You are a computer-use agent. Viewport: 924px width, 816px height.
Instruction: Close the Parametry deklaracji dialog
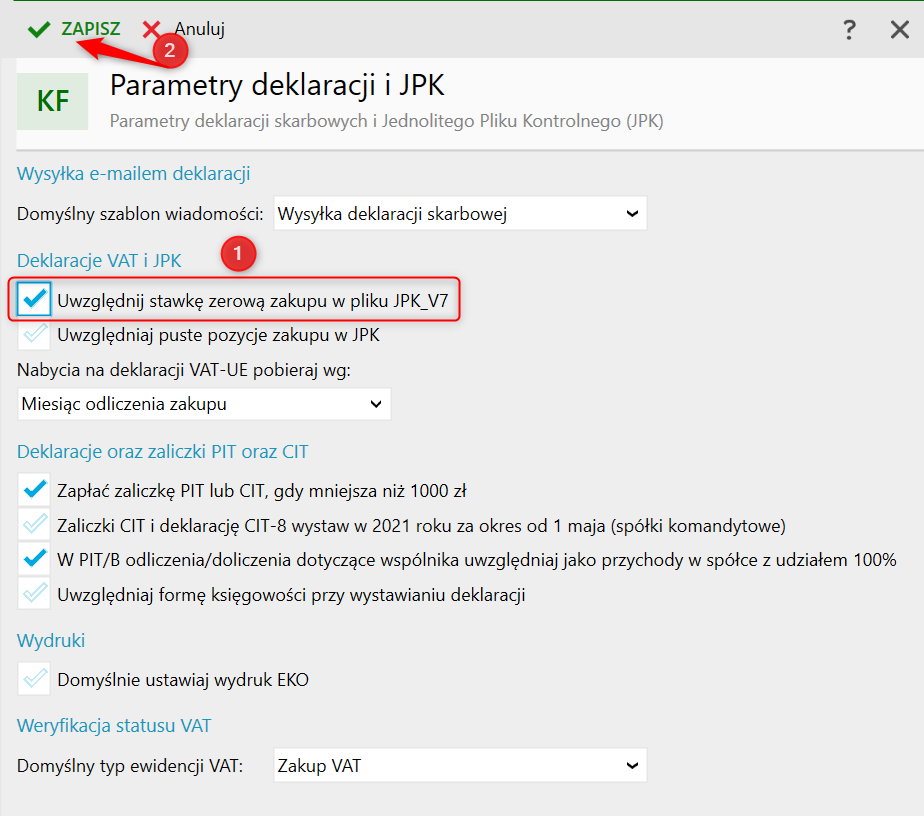point(899,29)
